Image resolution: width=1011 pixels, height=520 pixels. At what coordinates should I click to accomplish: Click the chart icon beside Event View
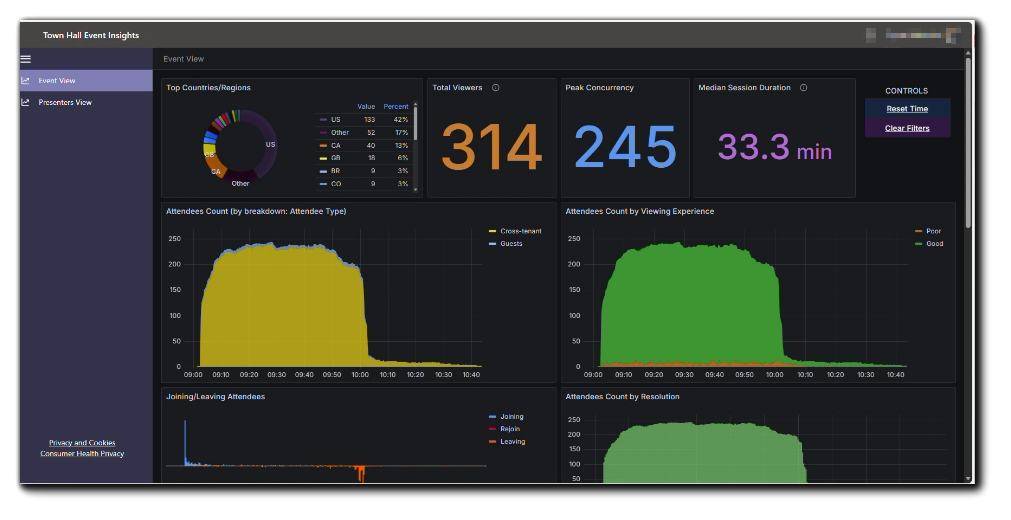point(26,81)
